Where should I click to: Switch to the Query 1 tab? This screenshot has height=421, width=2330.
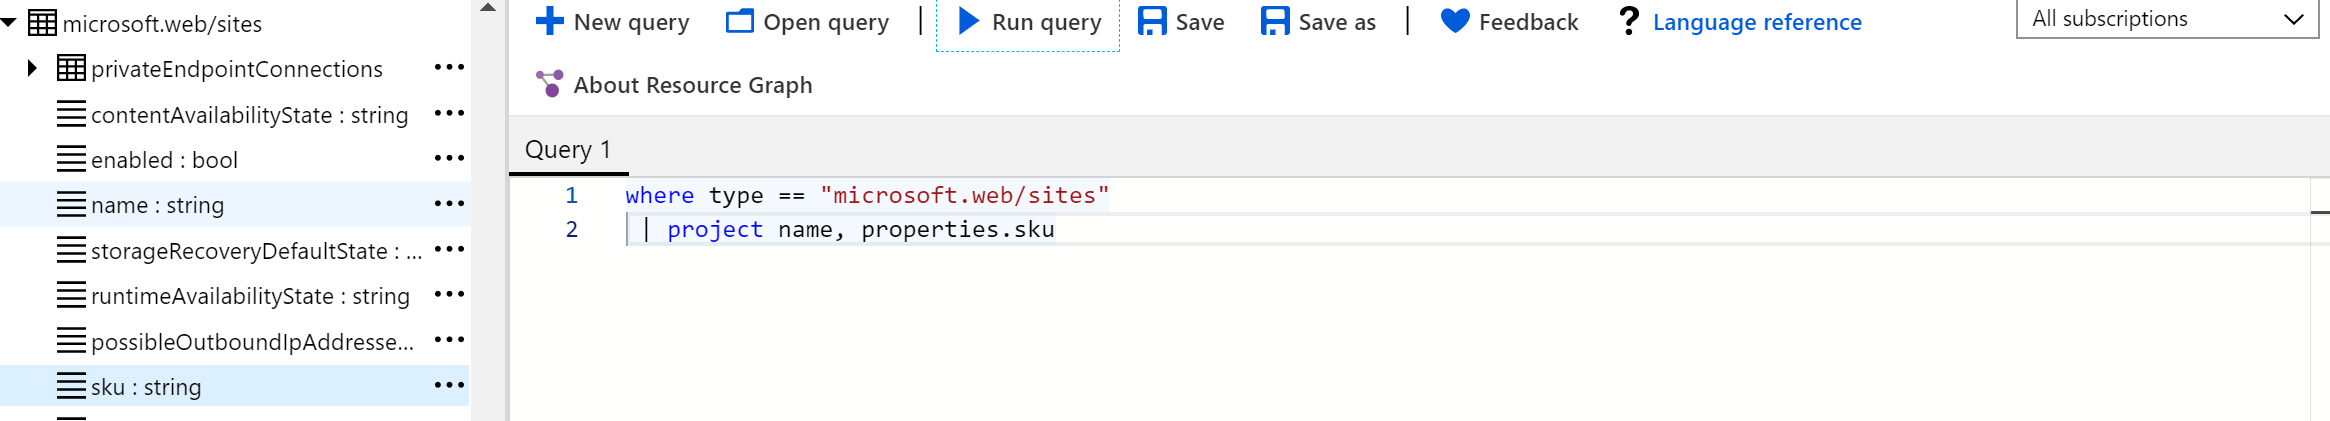[568, 150]
